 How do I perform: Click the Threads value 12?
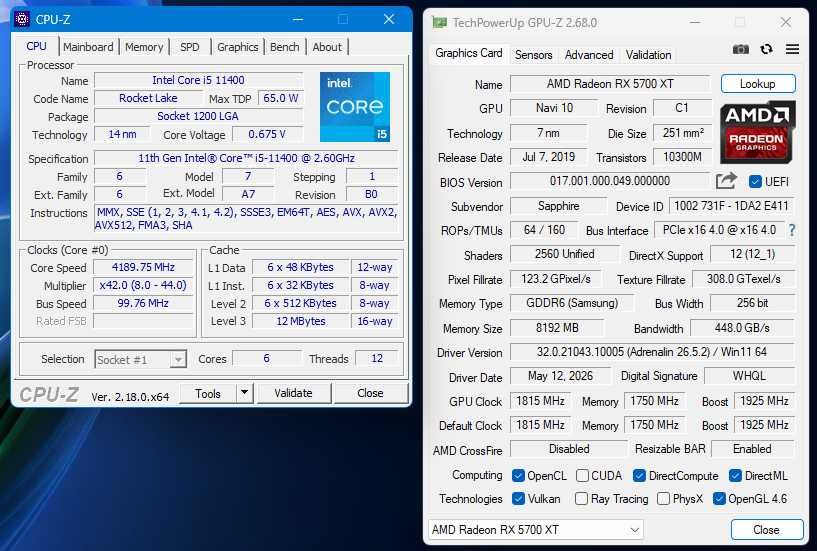point(377,358)
